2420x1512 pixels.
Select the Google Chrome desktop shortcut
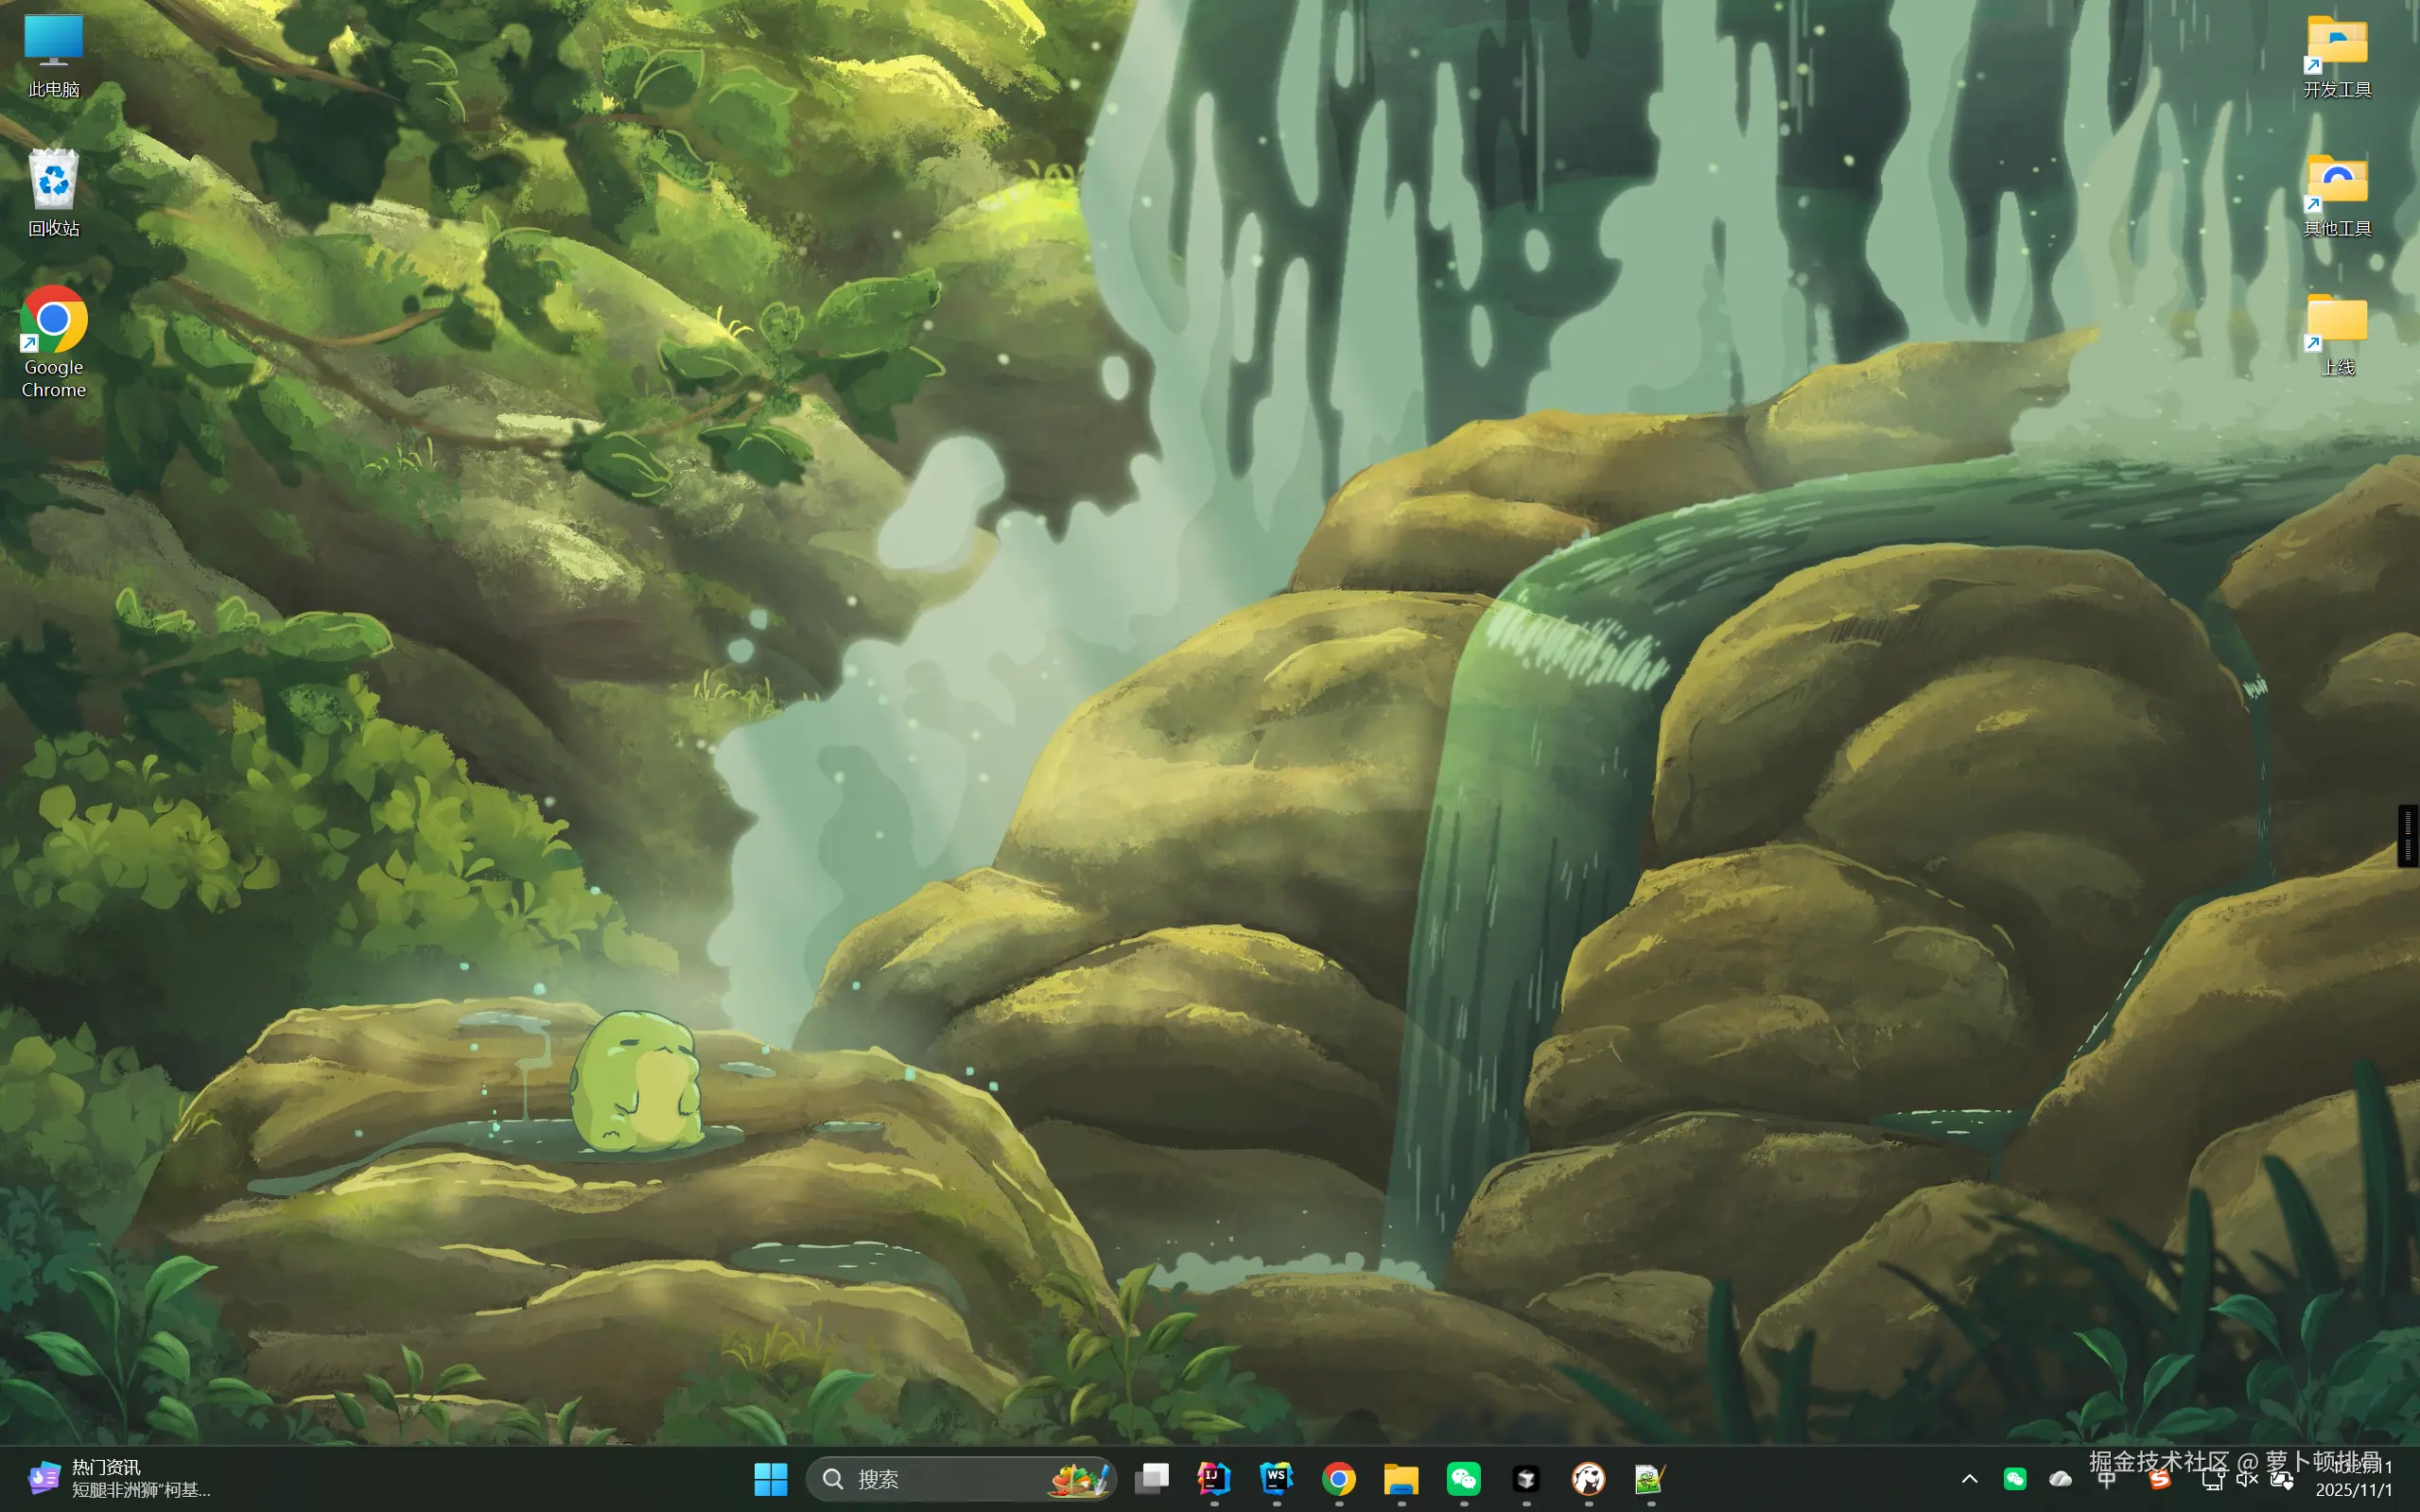point(53,340)
